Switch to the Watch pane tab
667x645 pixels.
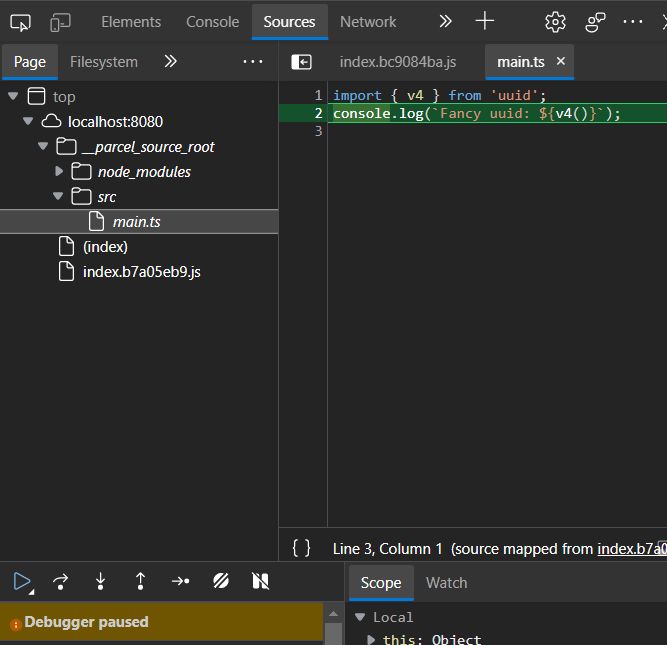(x=447, y=582)
